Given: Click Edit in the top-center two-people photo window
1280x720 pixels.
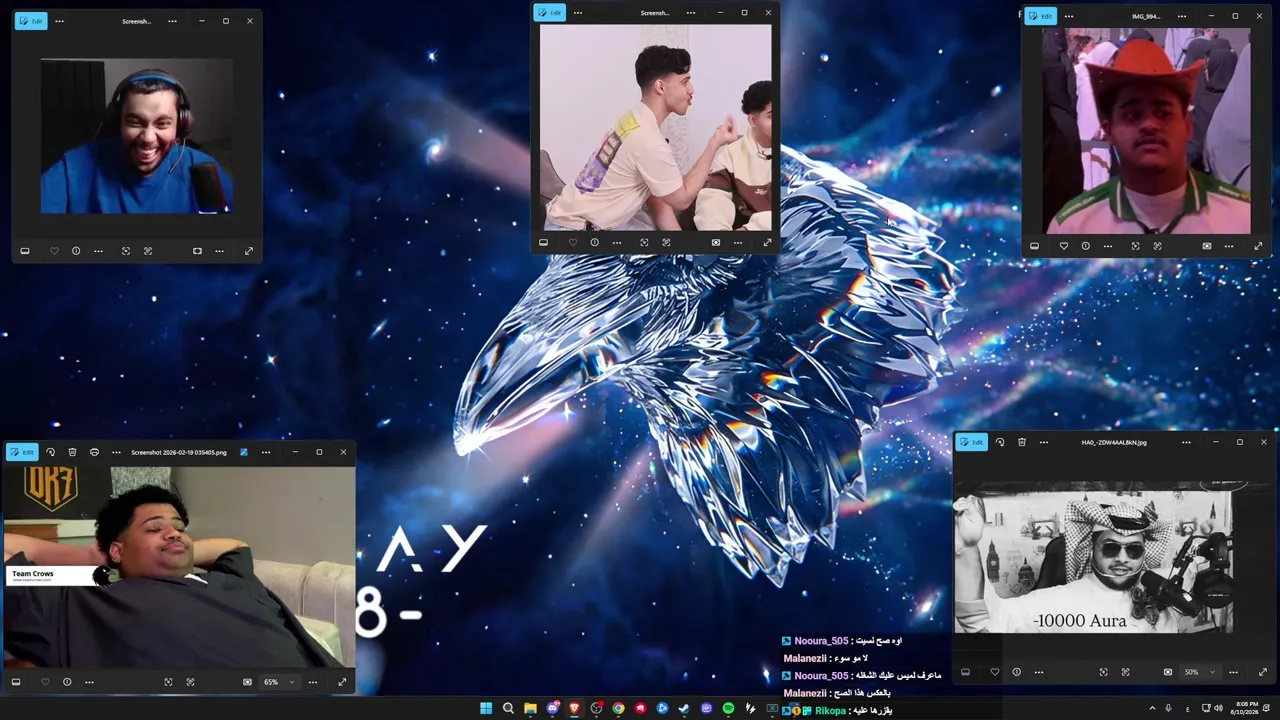Looking at the screenshot, I should (549, 12).
